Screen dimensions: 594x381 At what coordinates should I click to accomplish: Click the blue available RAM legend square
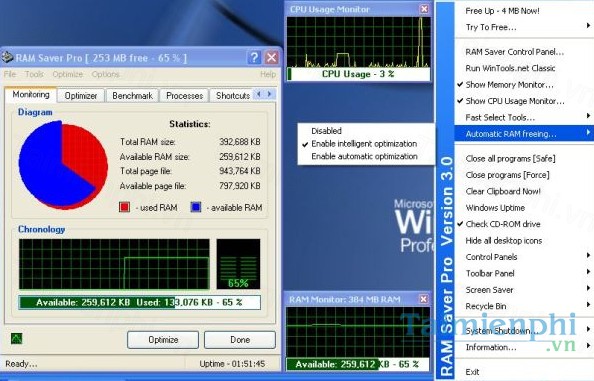(196, 207)
